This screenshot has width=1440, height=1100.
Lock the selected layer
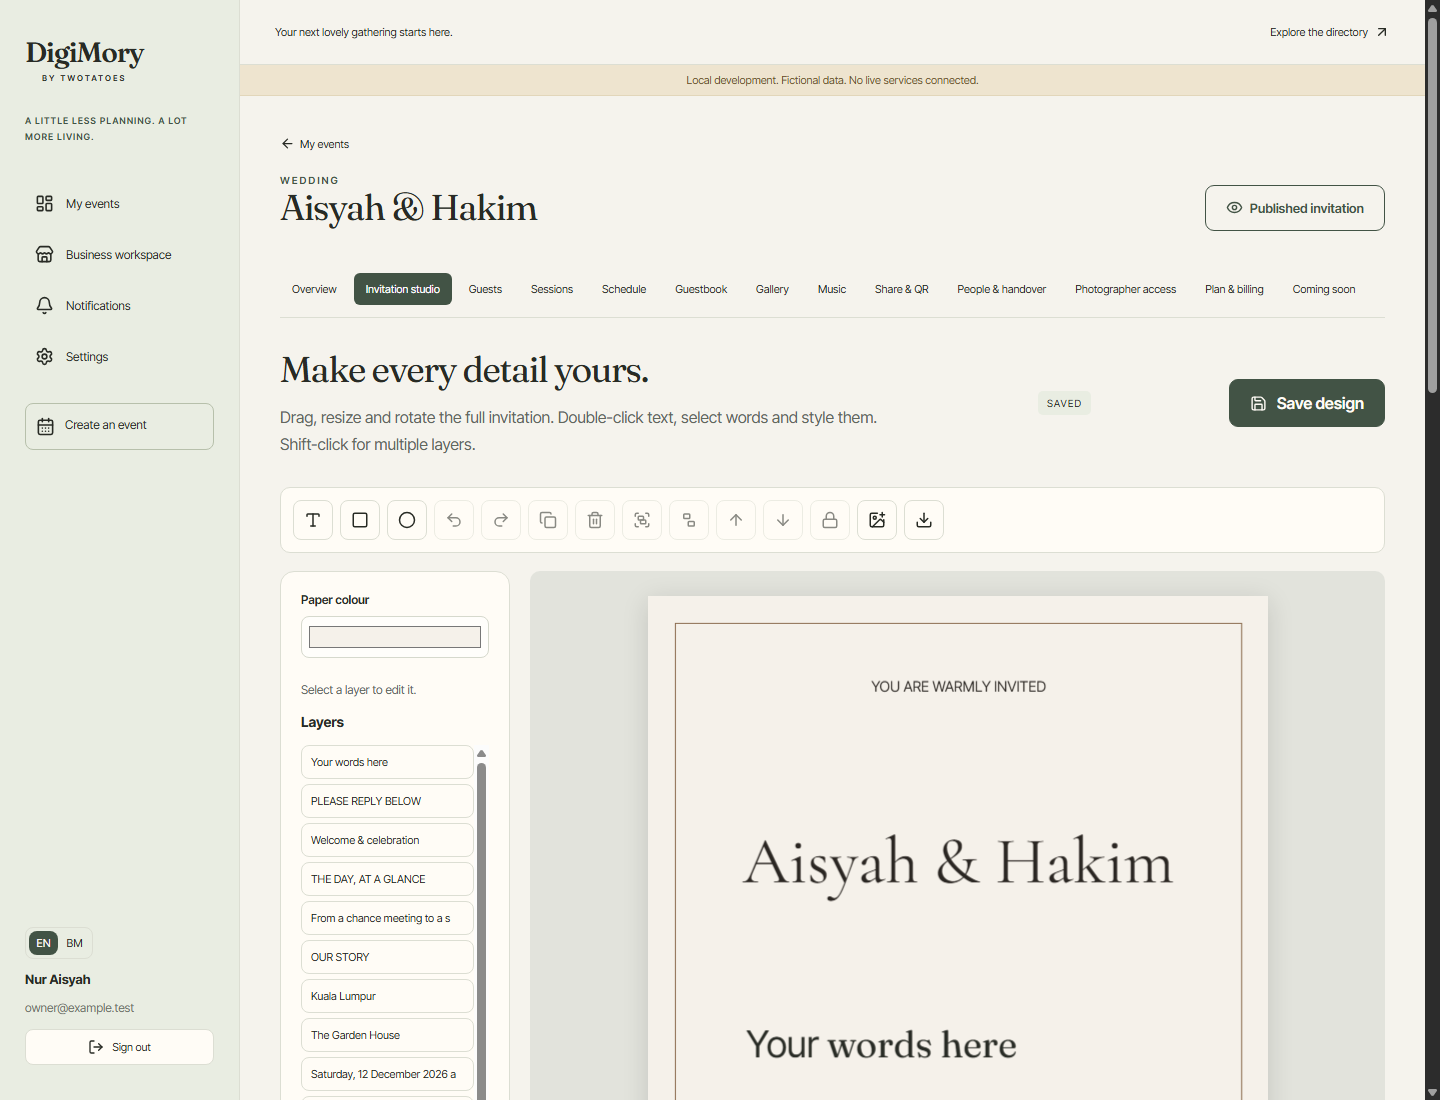coord(830,520)
